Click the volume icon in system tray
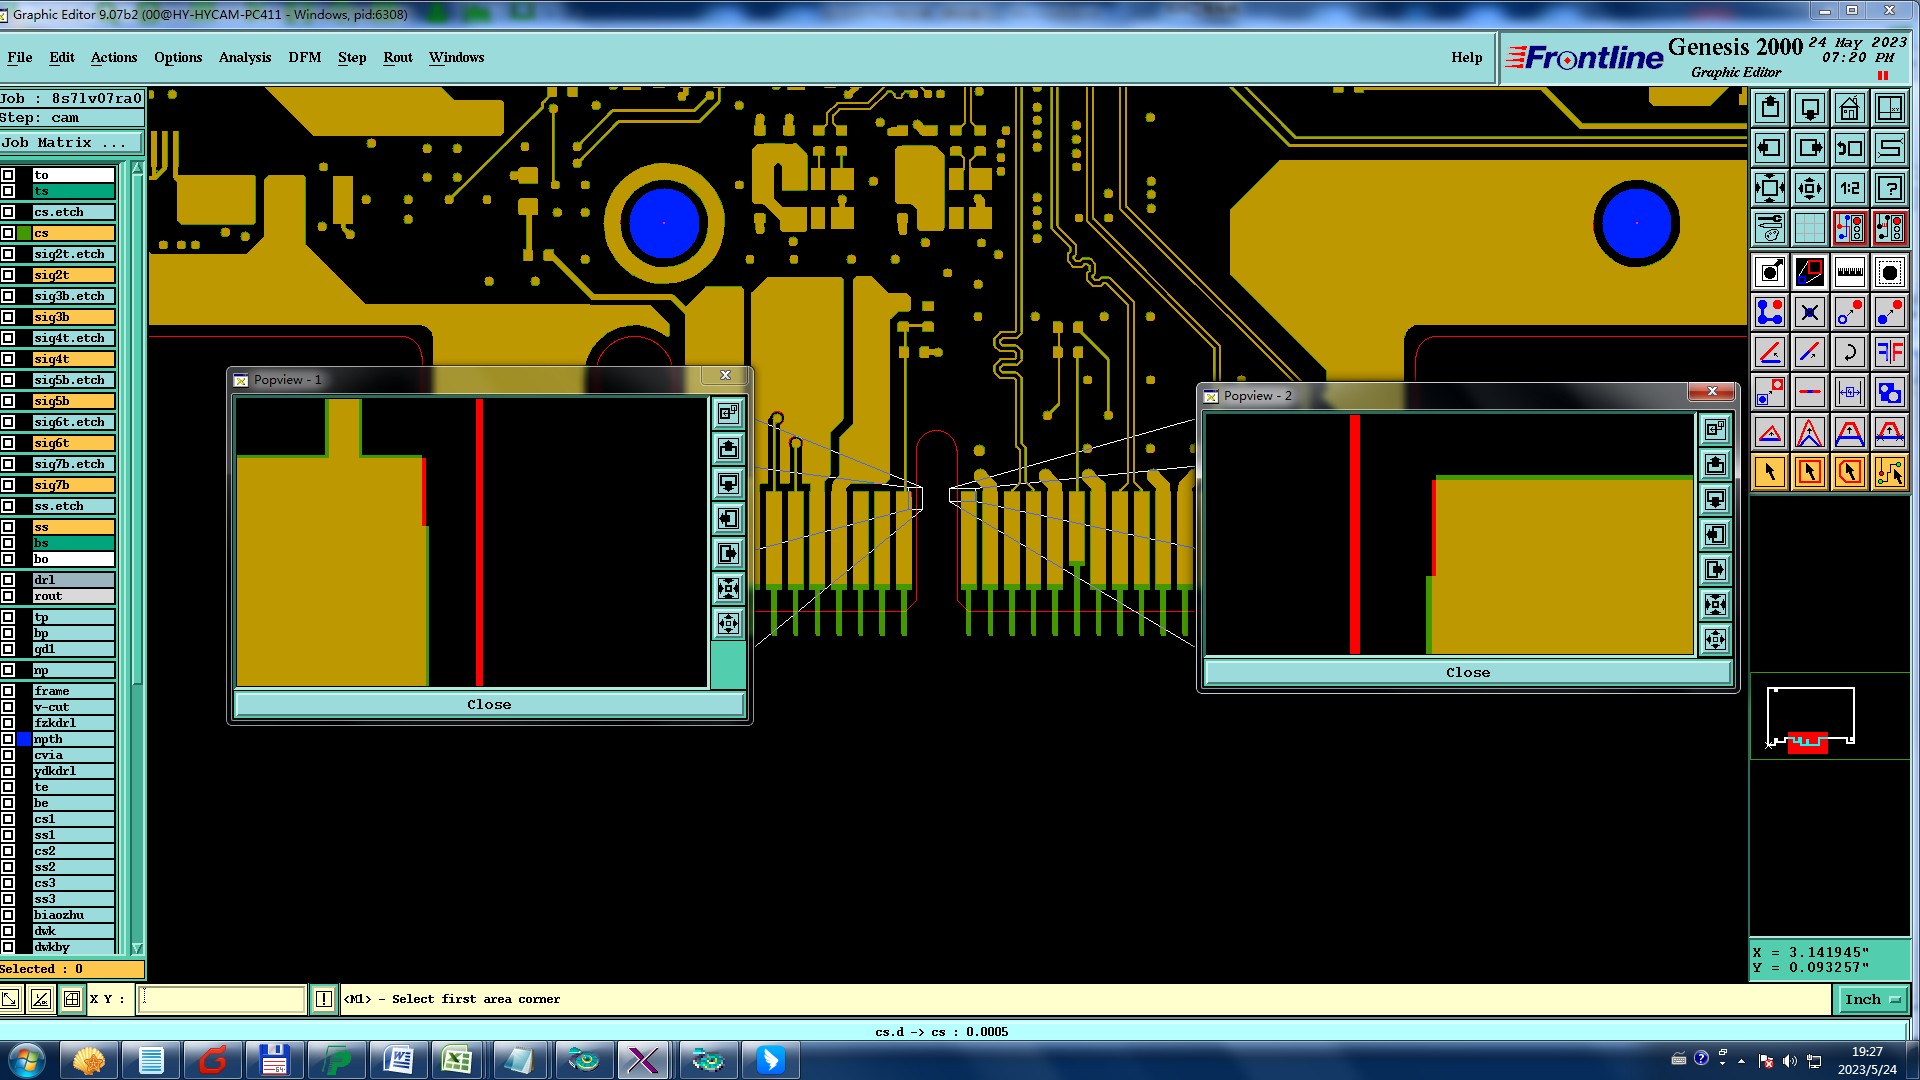Viewport: 1920px width, 1080px height. (x=1790, y=1061)
